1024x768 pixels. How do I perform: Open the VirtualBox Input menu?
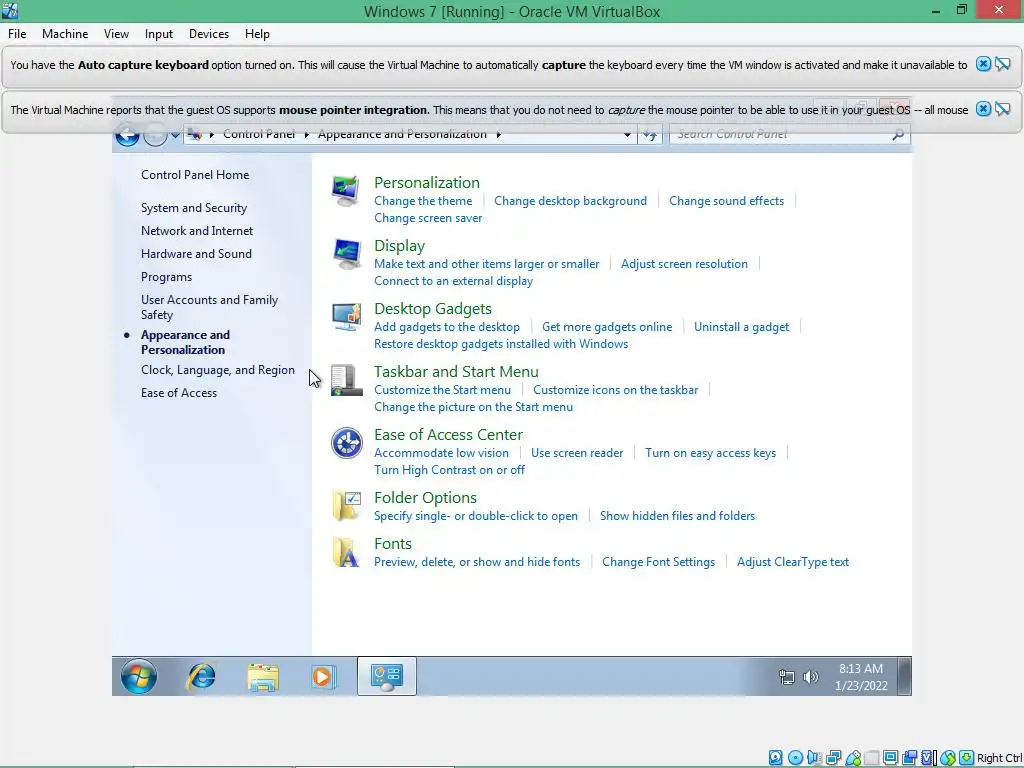pos(159,34)
